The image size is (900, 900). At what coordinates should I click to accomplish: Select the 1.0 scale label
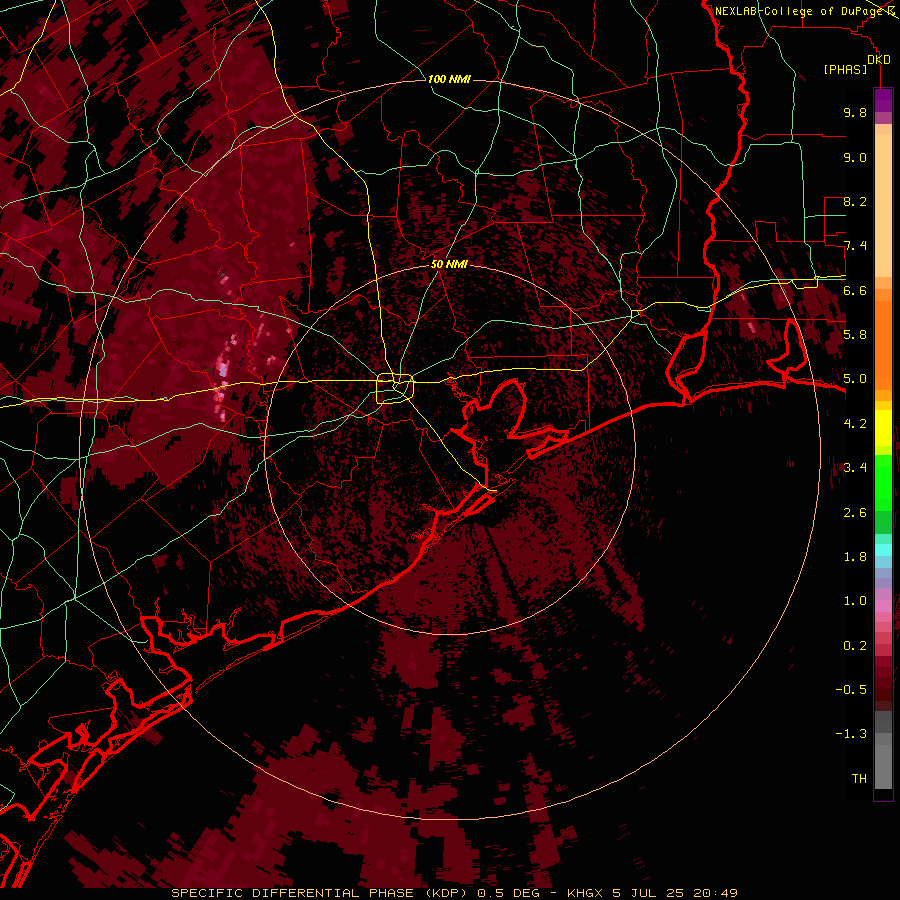855,601
